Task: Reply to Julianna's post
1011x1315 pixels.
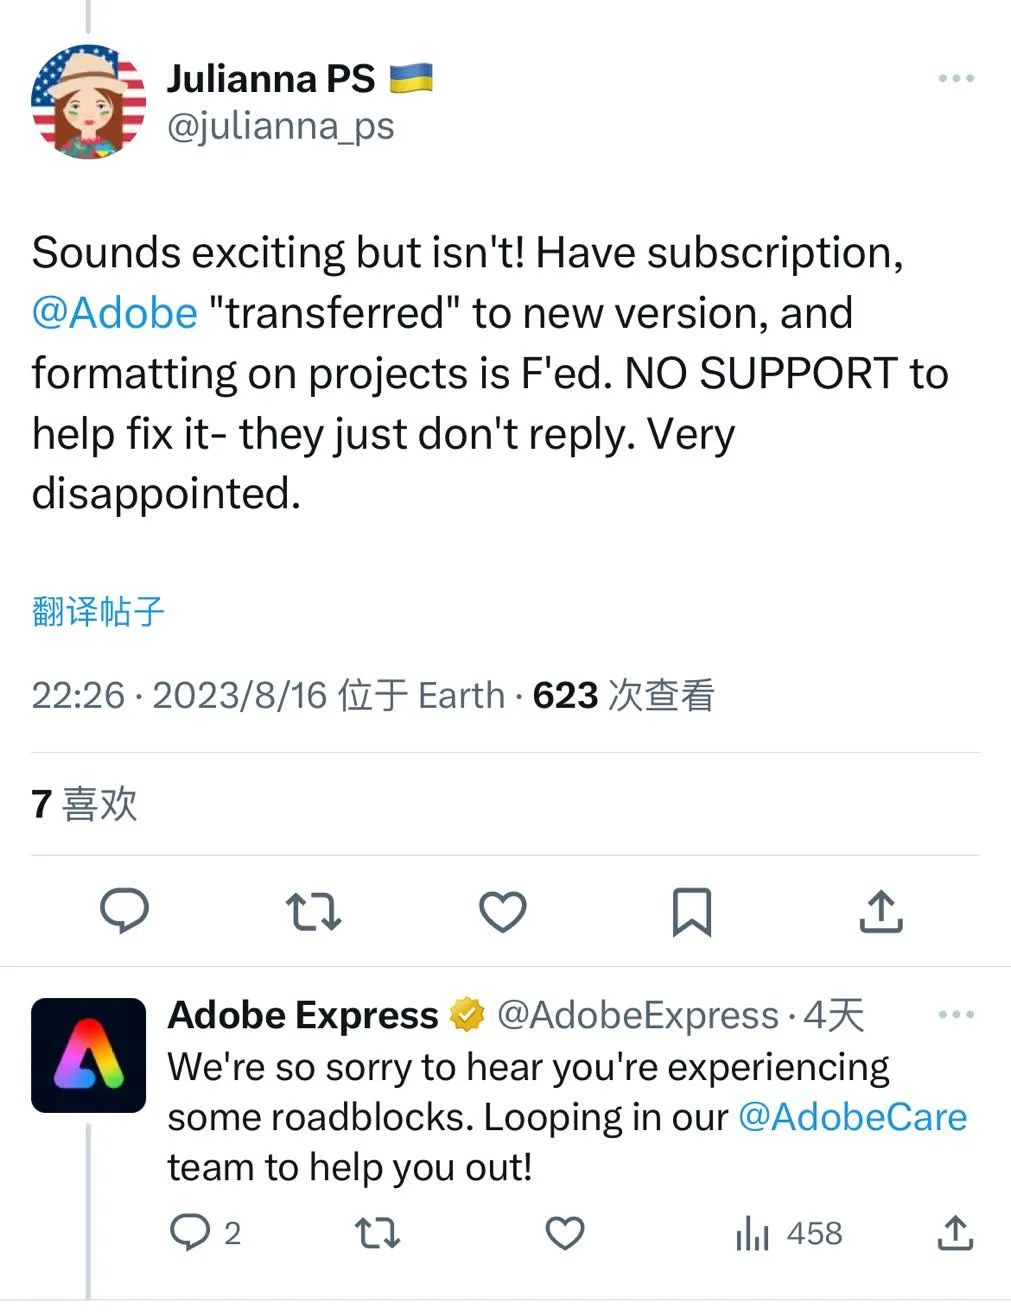Action: coord(125,911)
